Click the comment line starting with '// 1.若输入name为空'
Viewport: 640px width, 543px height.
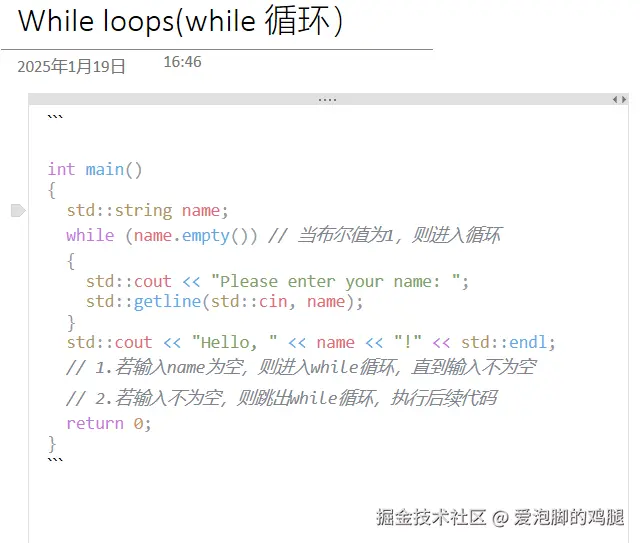click(x=301, y=367)
